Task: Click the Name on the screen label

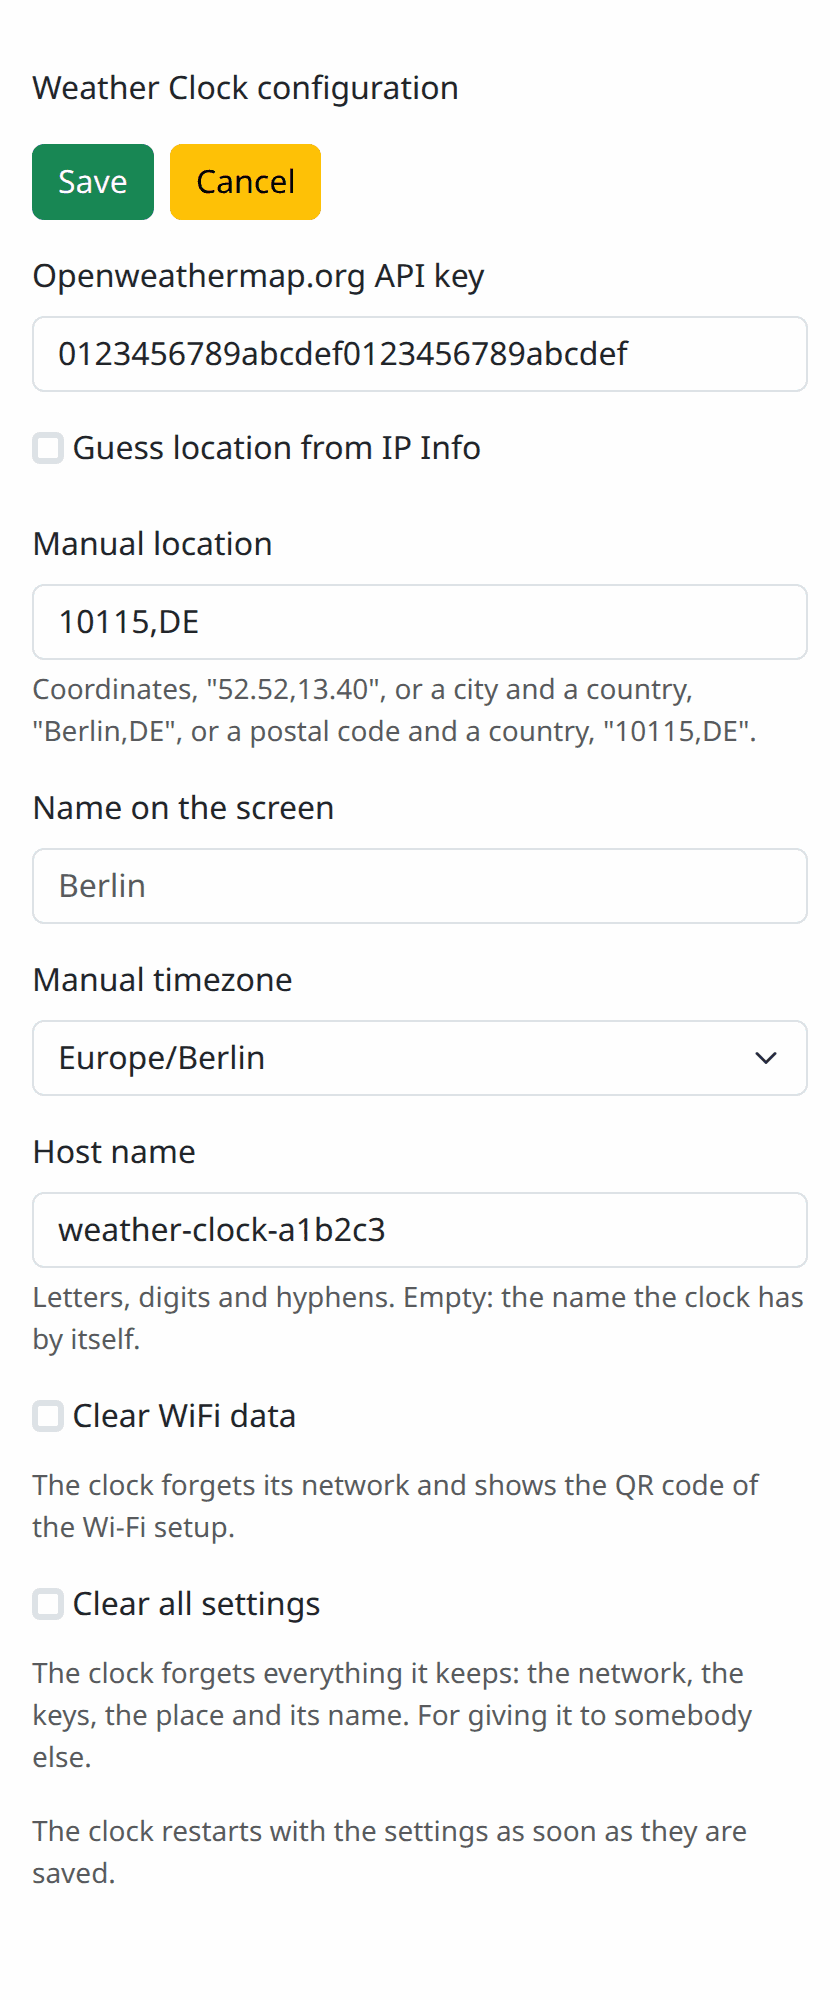Action: click(184, 808)
